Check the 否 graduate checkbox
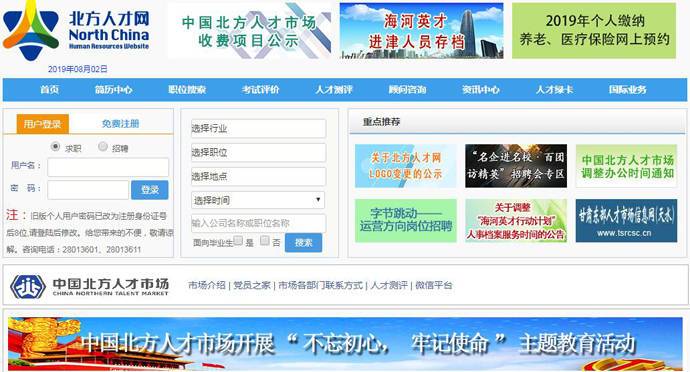The width and height of the screenshot is (690, 372). 265,240
